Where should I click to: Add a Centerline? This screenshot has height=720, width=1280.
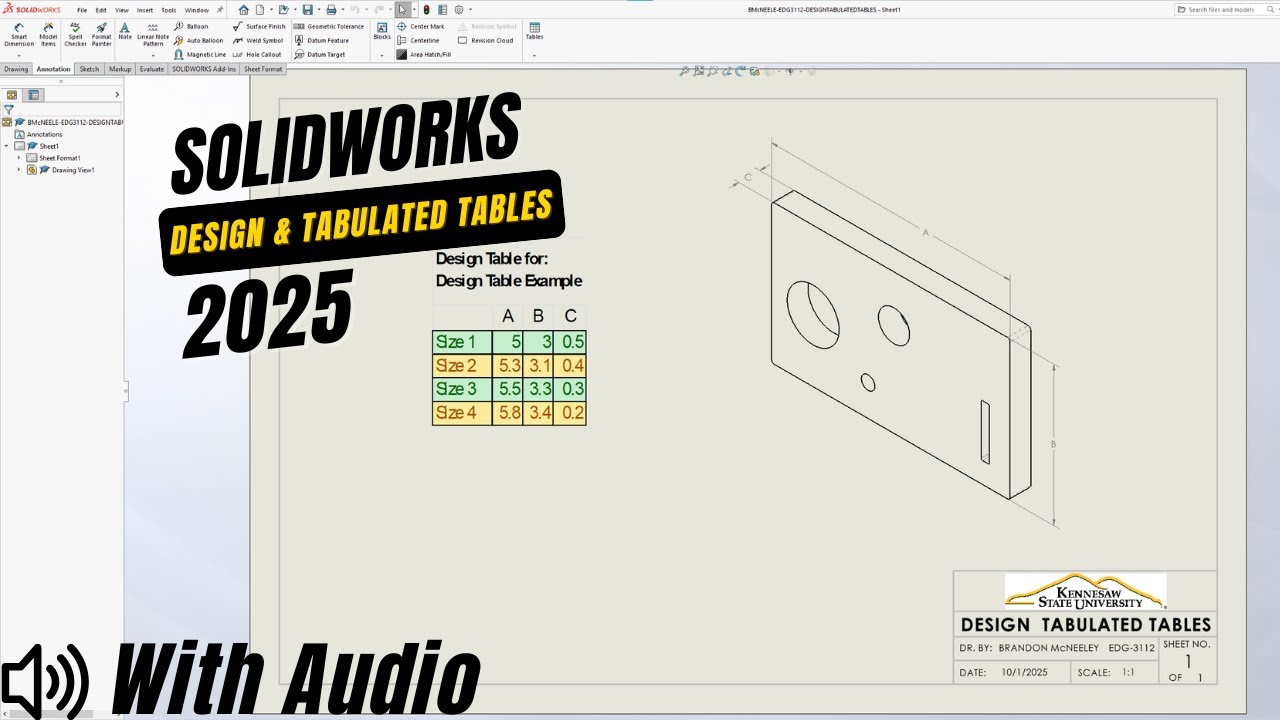pyautogui.click(x=418, y=40)
